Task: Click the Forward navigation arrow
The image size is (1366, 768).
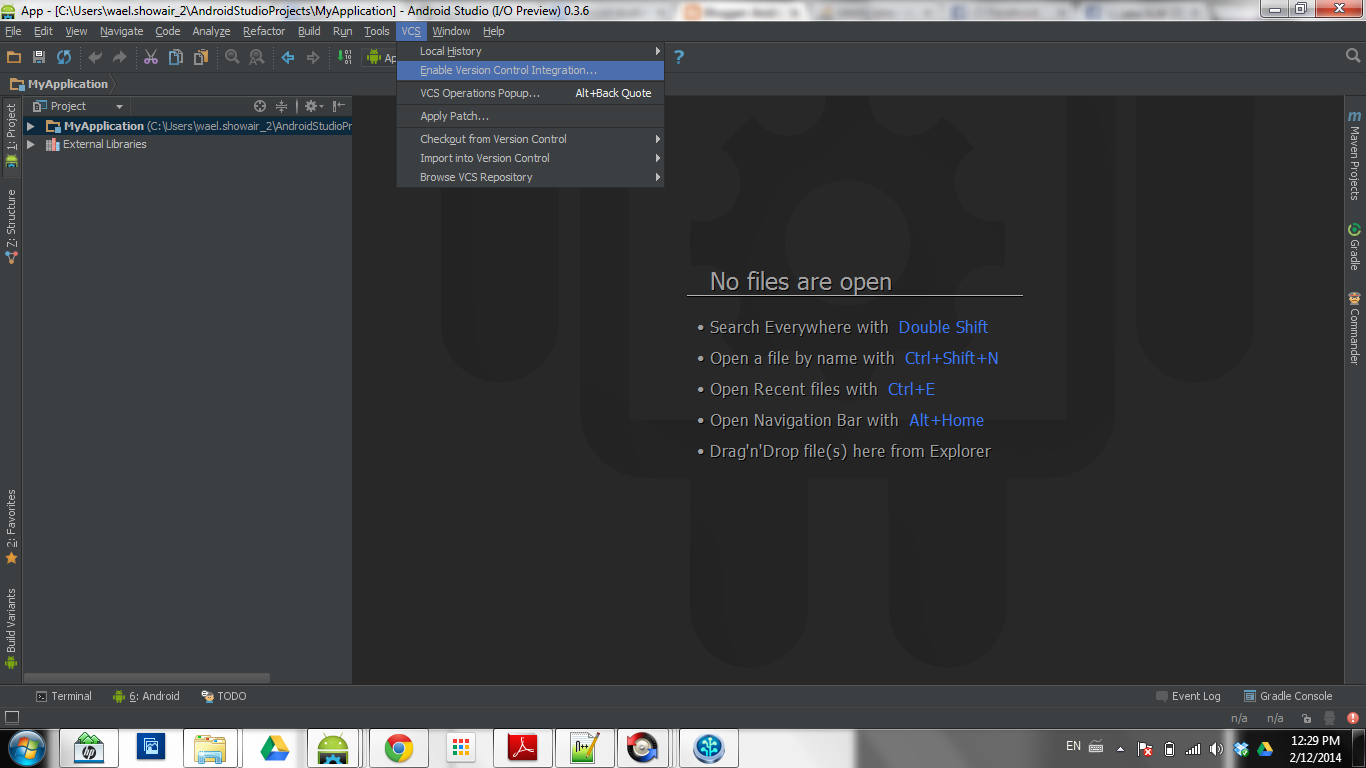Action: coord(313,57)
